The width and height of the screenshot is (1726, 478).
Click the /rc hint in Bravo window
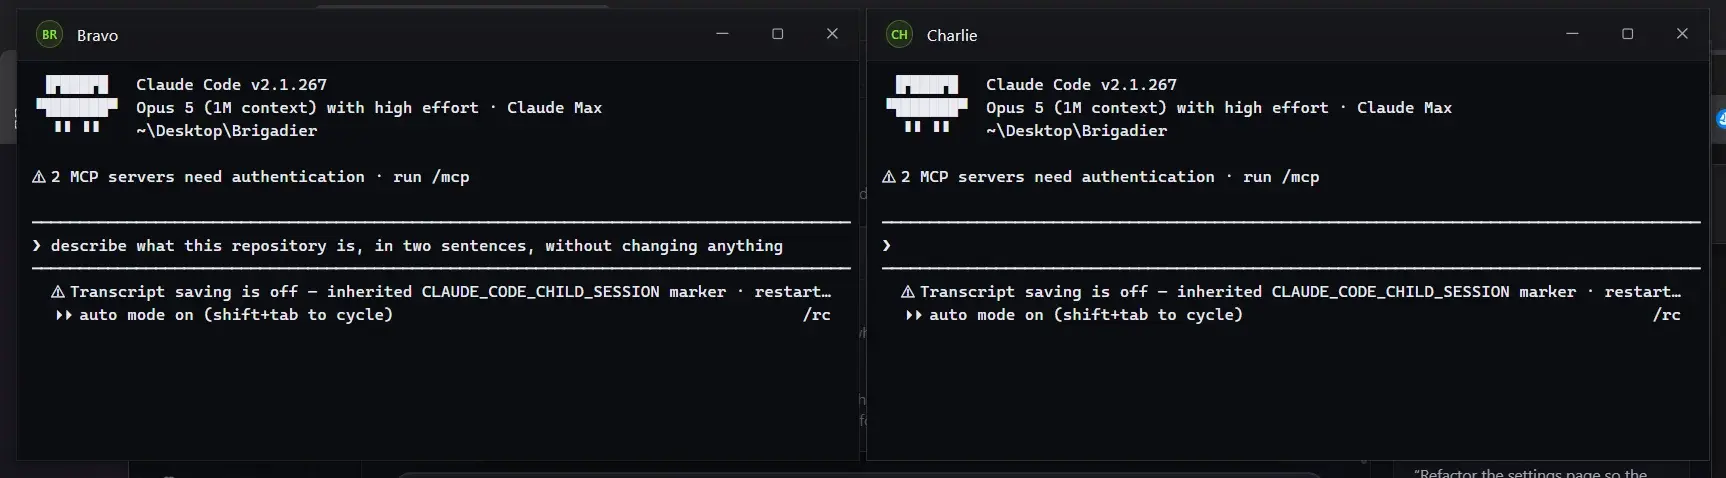click(817, 315)
